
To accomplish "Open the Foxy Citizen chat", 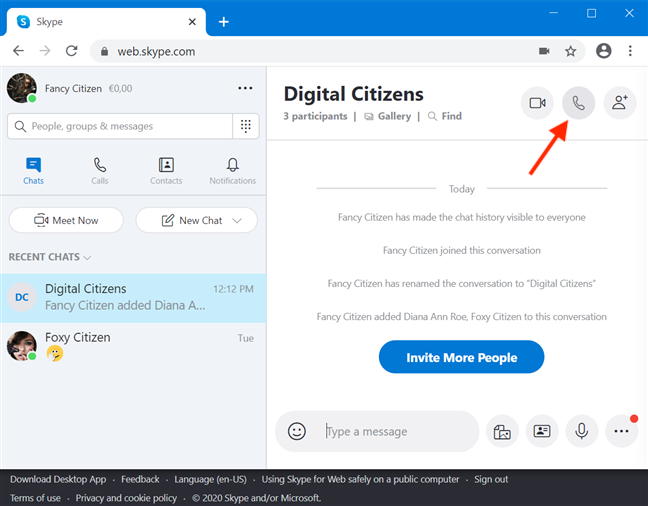I will coord(133,346).
